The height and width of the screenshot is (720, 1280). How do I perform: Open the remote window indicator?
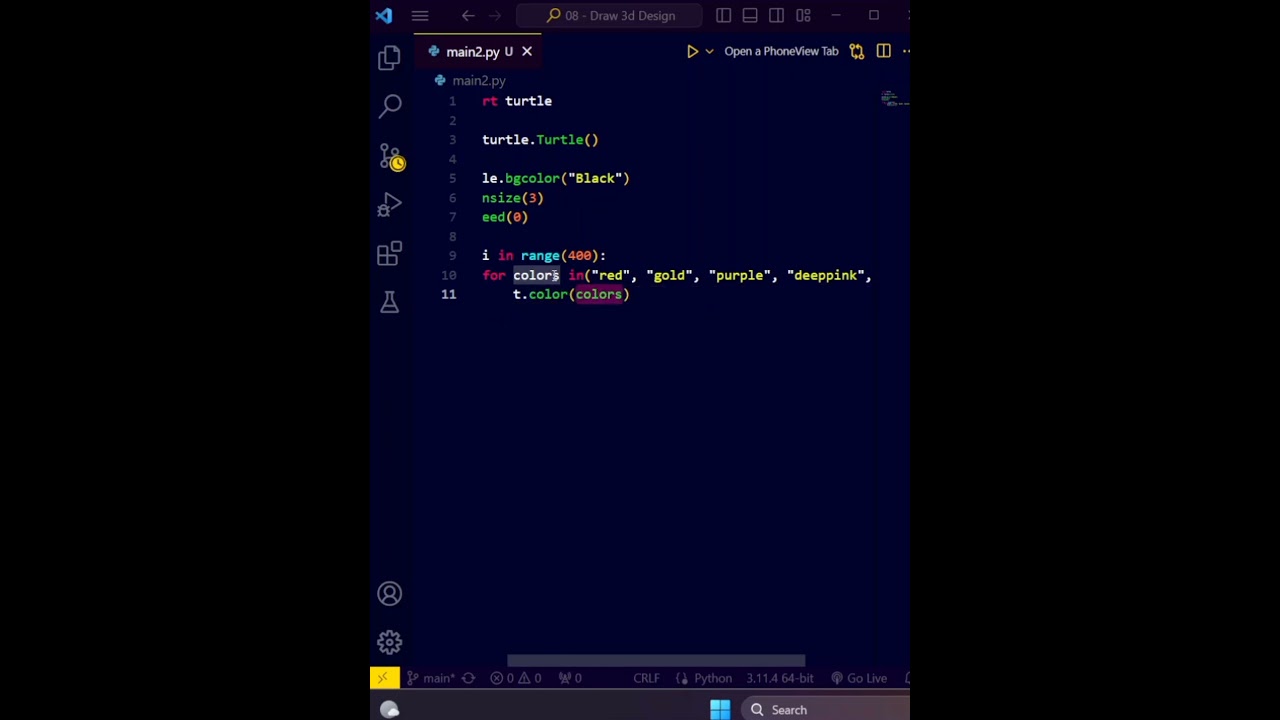(x=384, y=678)
